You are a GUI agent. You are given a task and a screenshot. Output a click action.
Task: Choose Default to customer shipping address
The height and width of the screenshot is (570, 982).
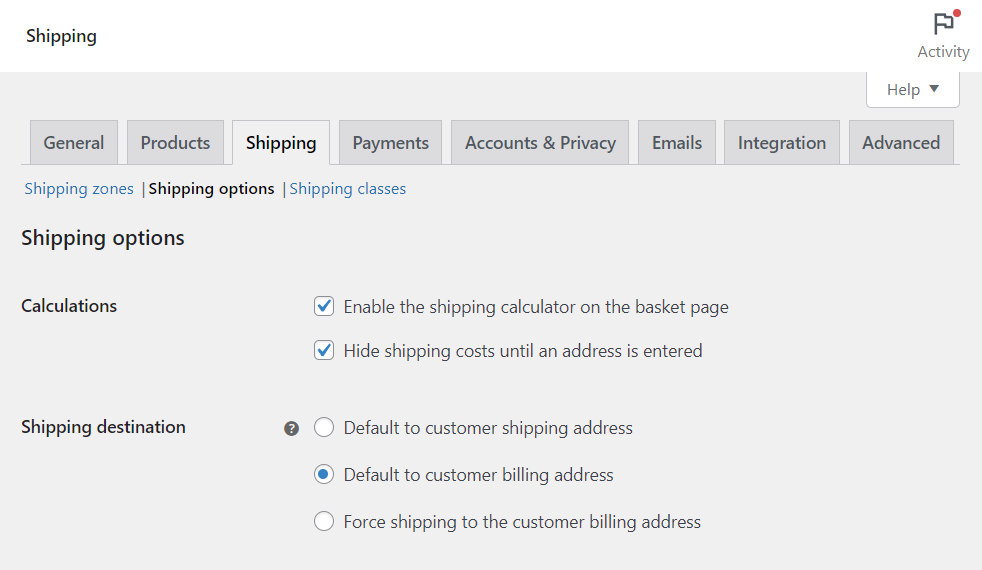click(x=324, y=428)
